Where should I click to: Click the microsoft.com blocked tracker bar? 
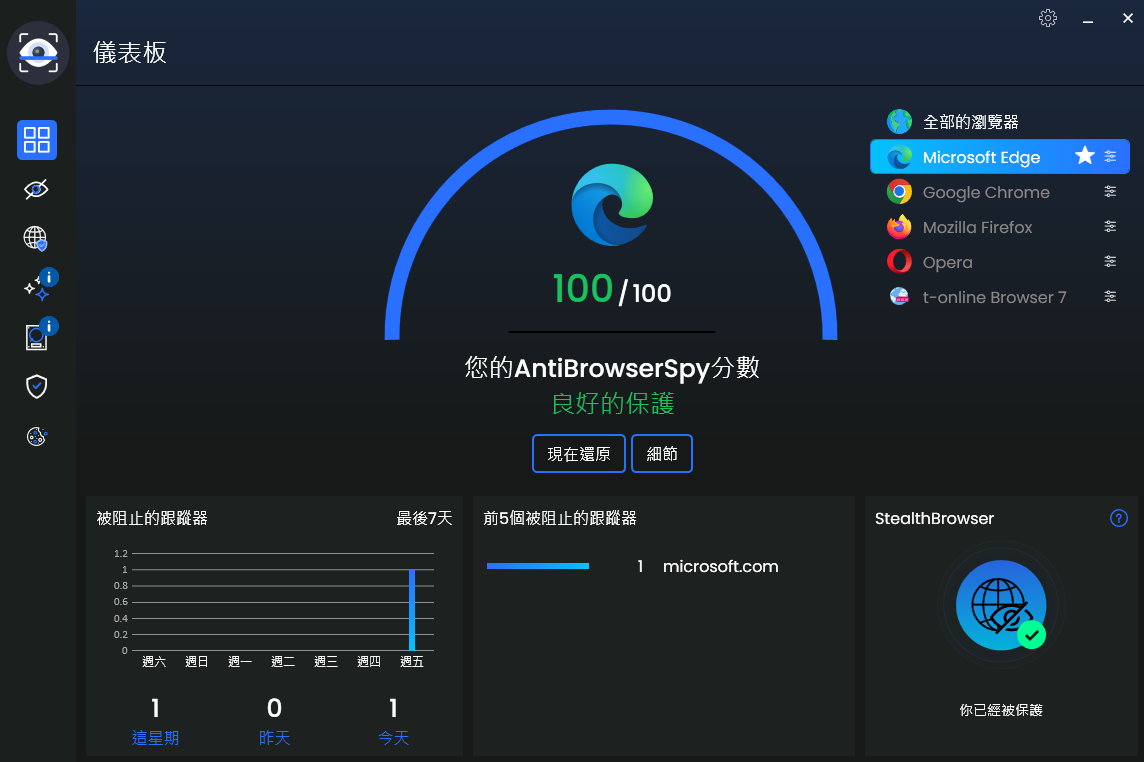click(x=538, y=566)
